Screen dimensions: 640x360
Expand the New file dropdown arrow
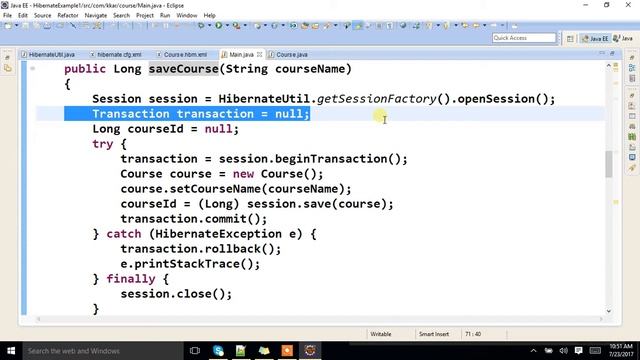click(x=17, y=26)
